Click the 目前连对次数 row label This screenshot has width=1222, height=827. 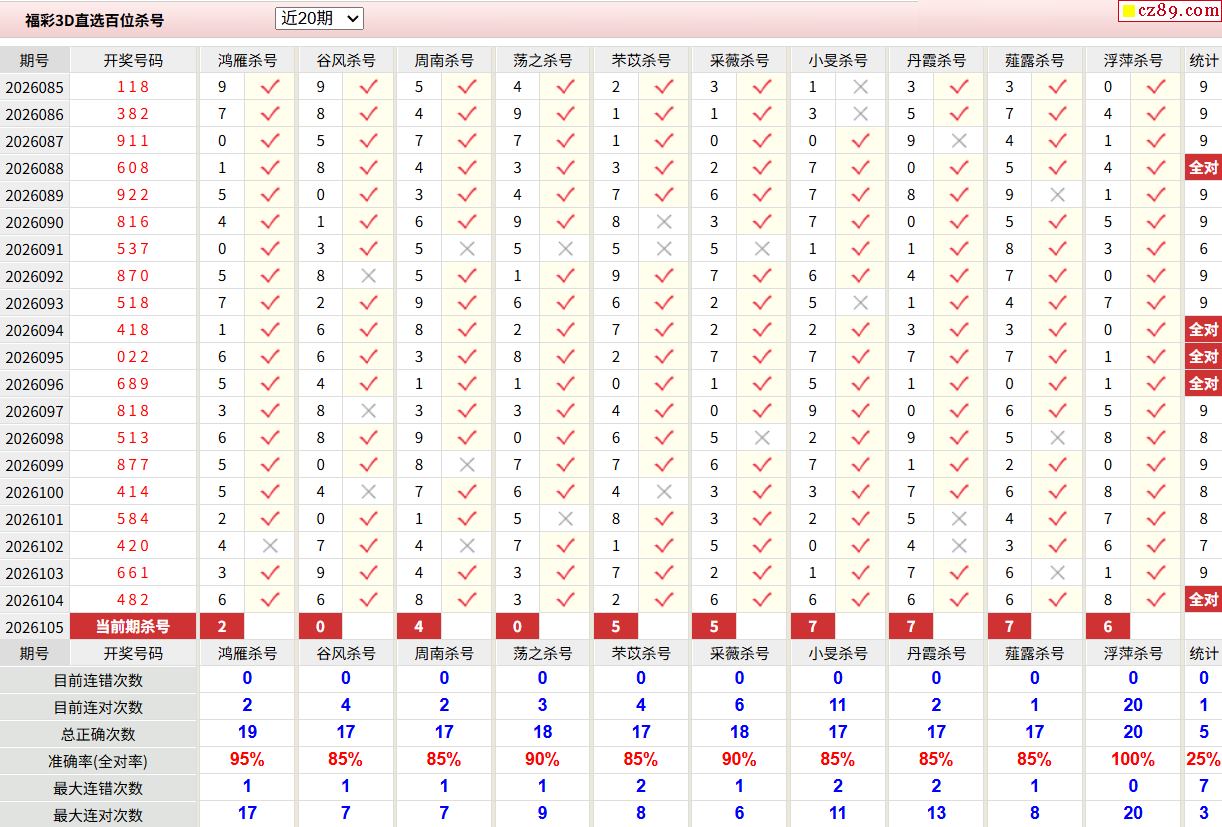tap(98, 707)
